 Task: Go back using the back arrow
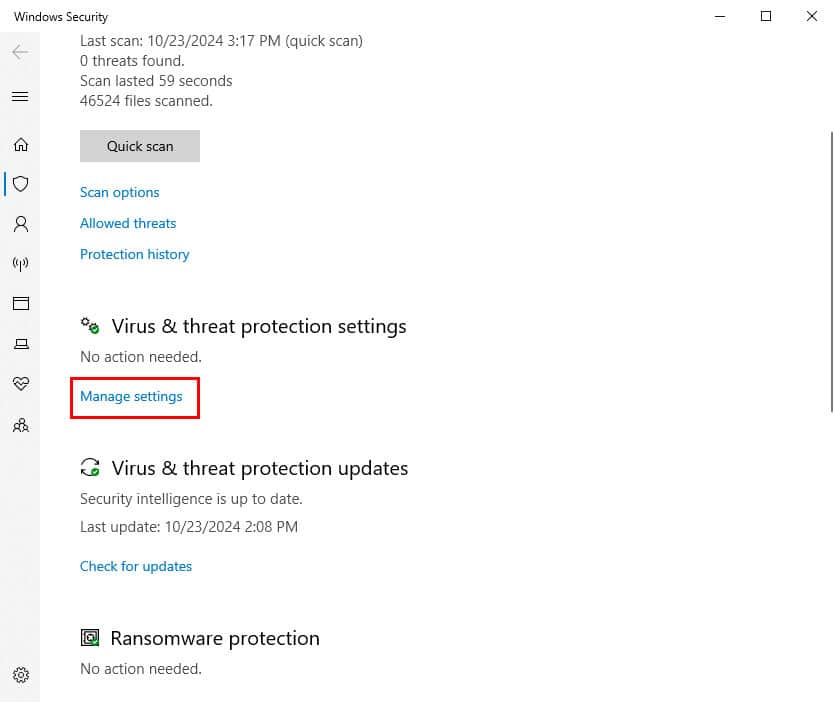pos(20,52)
